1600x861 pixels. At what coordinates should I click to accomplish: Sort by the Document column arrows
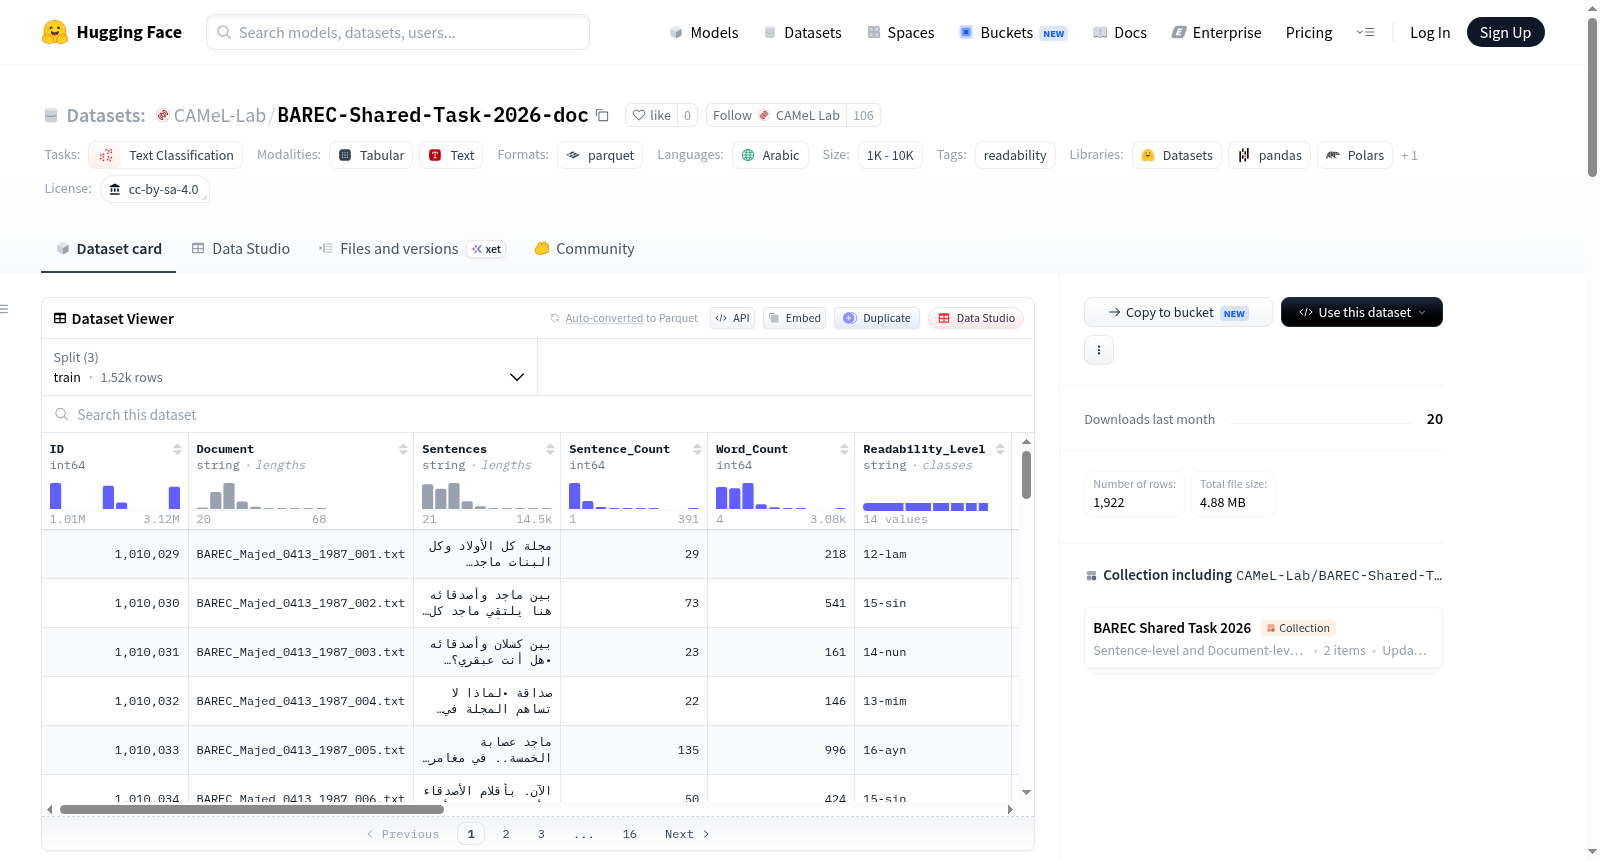403,449
